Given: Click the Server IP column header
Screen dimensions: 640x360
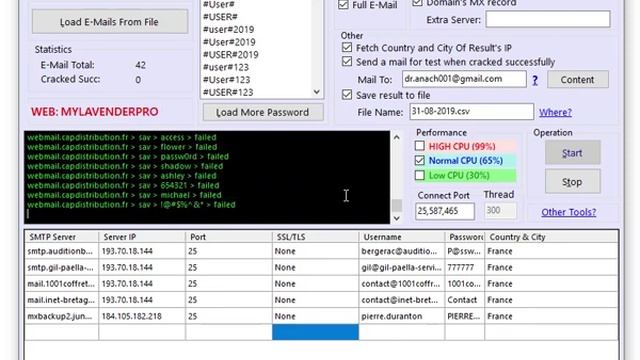Looking at the screenshot, I should coord(142,237).
